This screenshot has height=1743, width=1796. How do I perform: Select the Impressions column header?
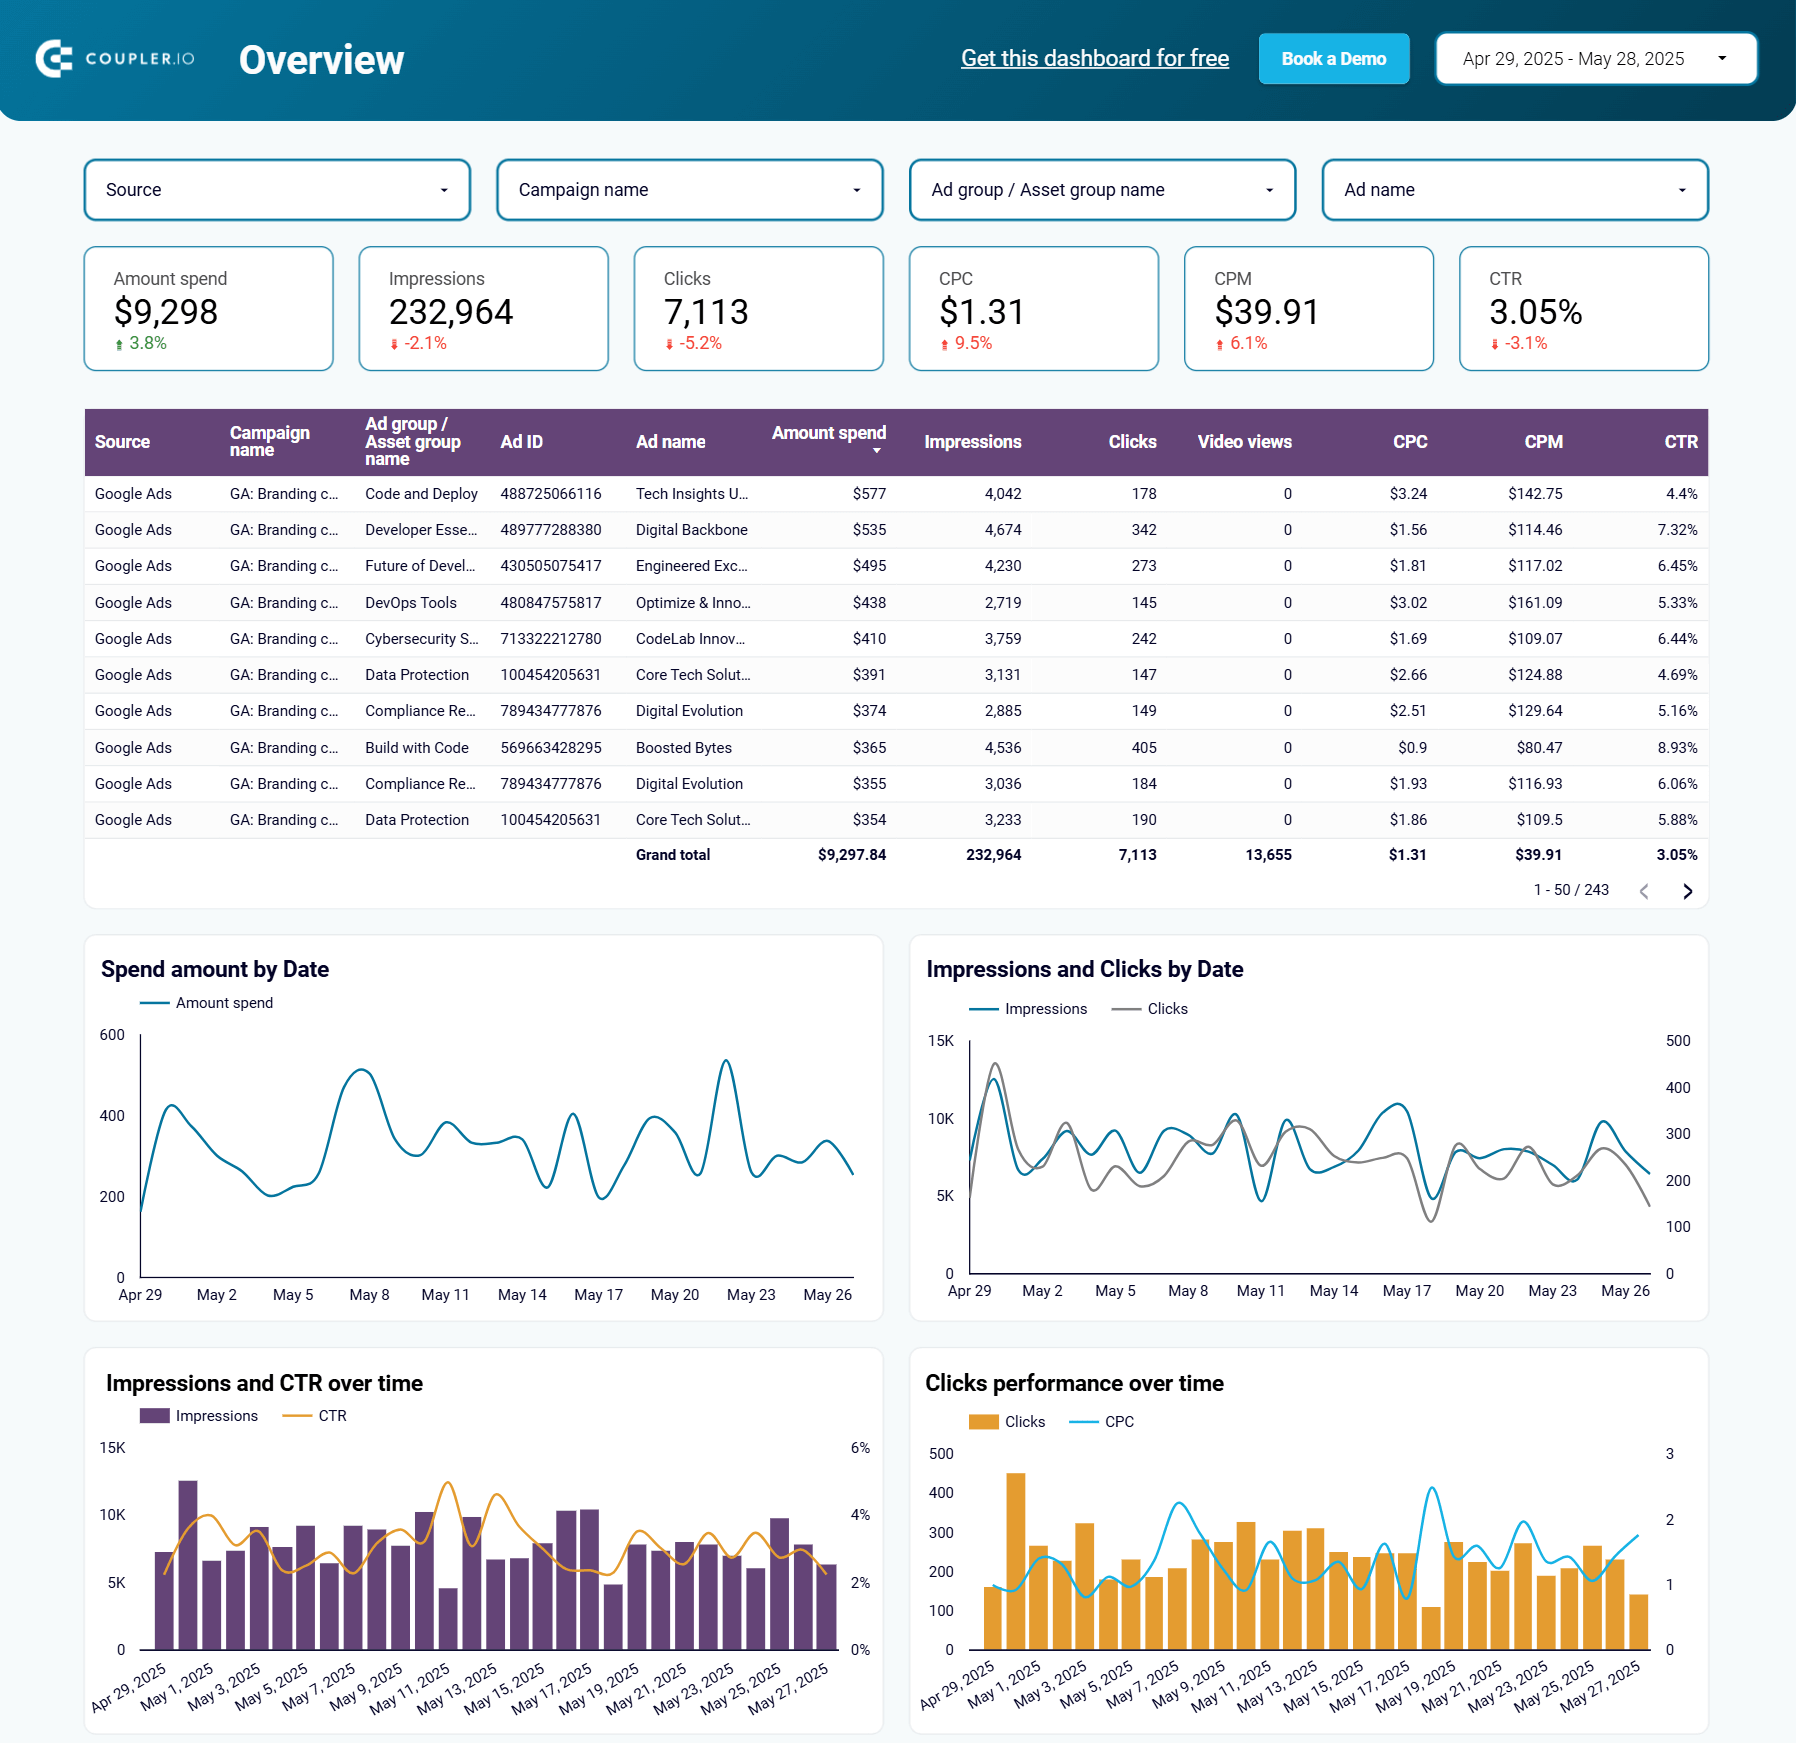tap(972, 441)
